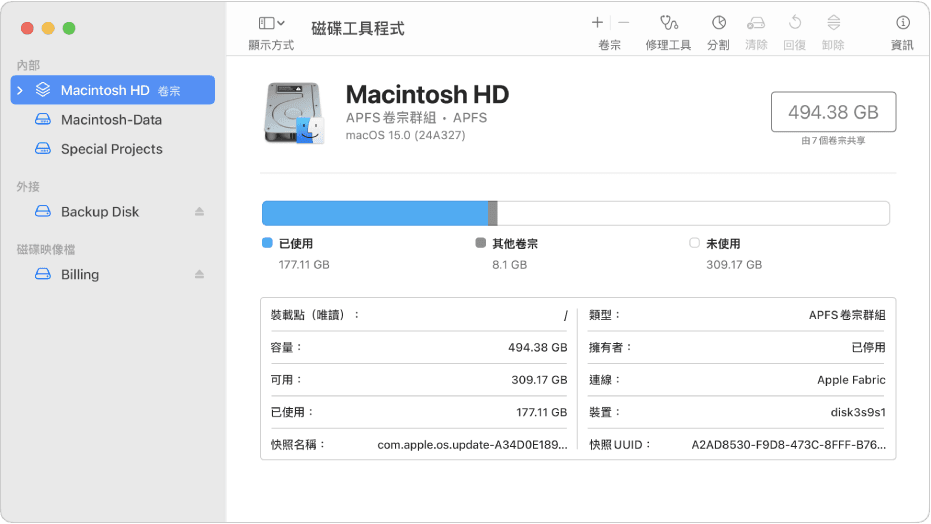Click the red close window button

pyautogui.click(x=27, y=28)
